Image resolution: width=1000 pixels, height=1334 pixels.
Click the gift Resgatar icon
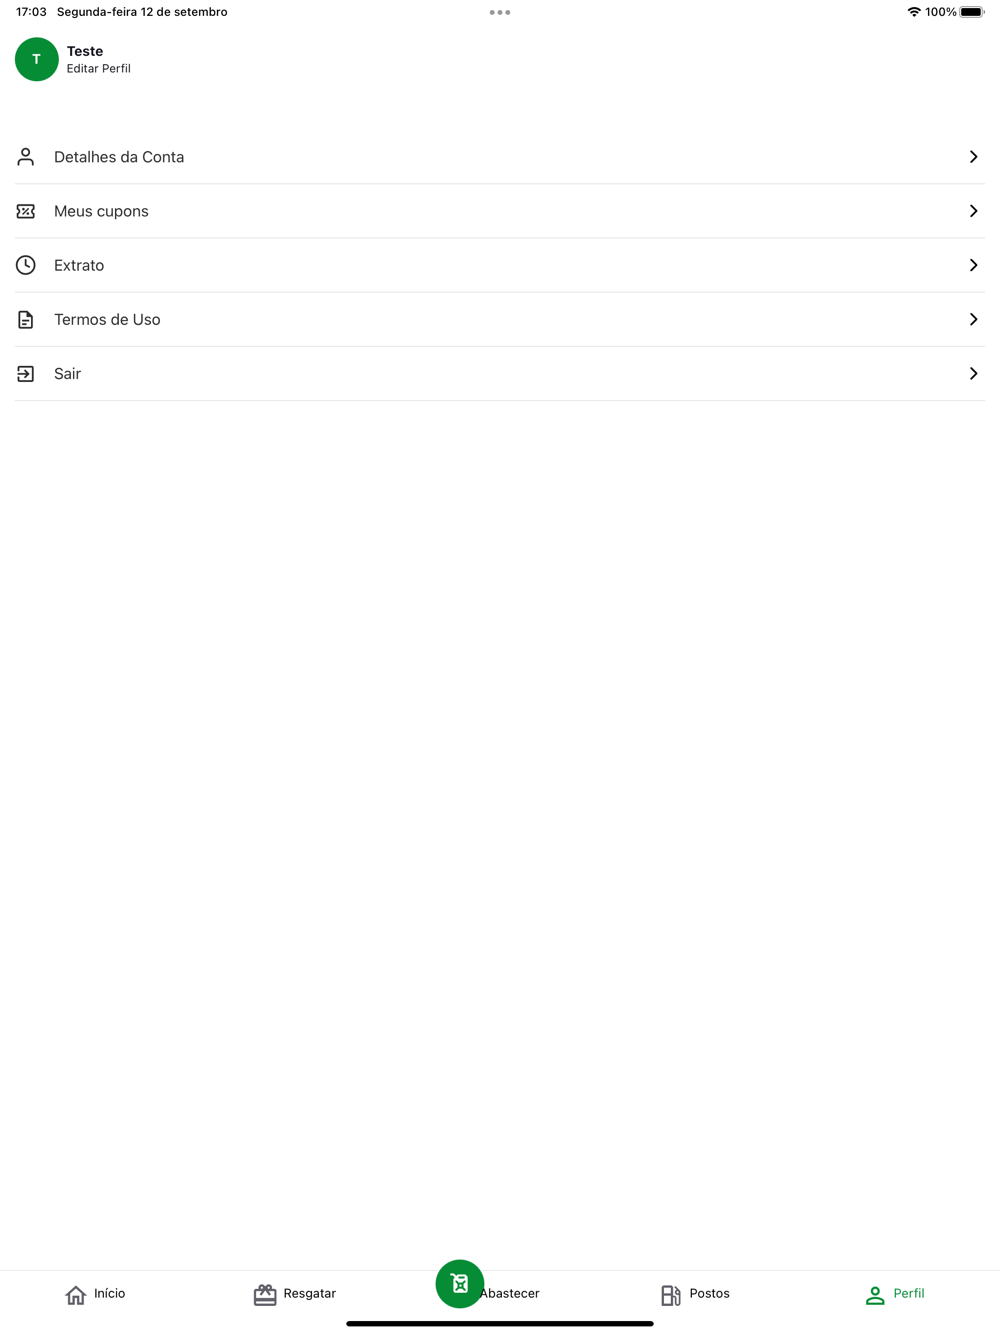(x=265, y=1295)
